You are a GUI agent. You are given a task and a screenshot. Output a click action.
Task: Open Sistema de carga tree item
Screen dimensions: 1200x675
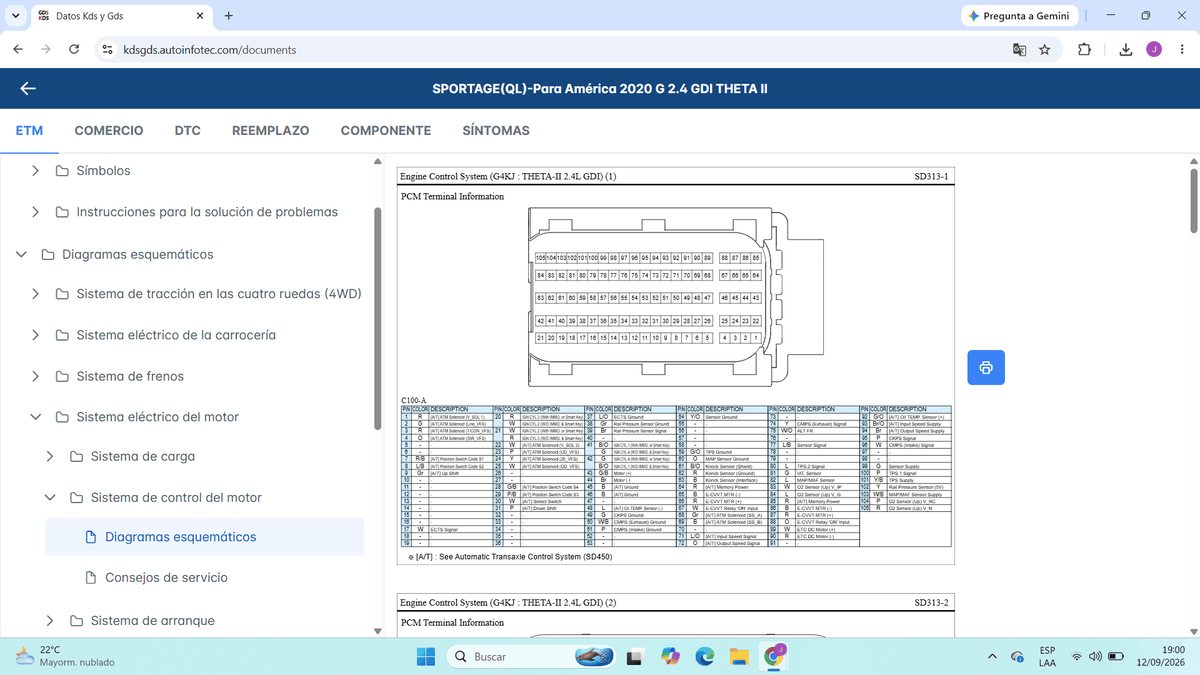(142, 457)
